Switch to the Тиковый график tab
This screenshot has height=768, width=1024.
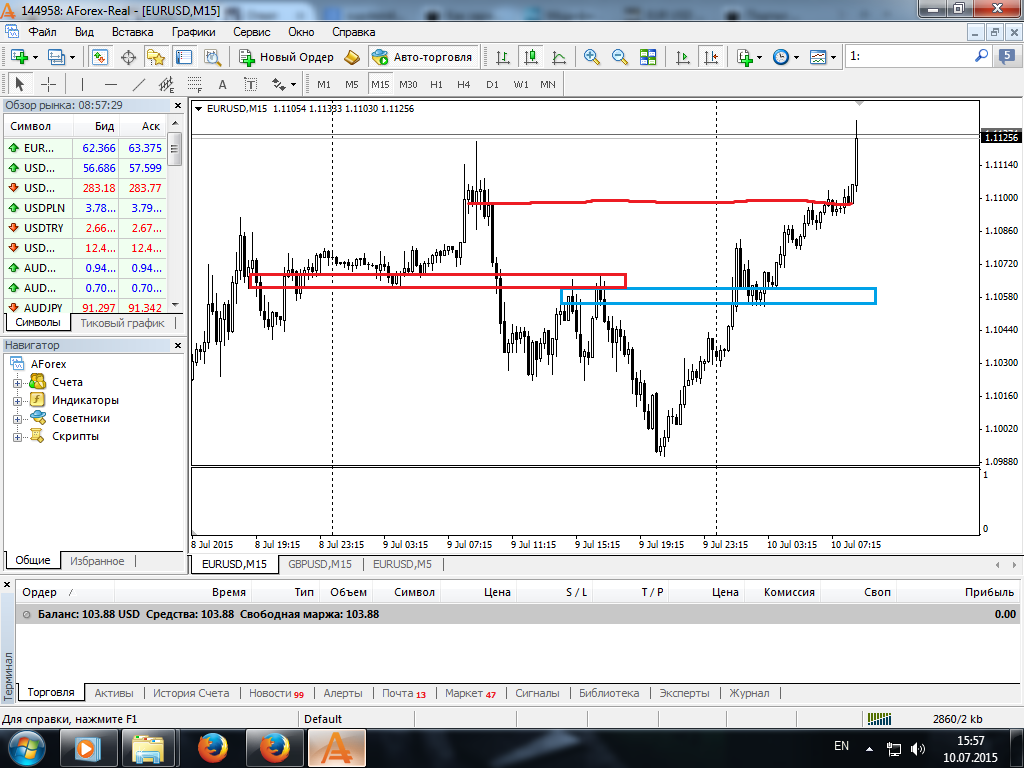point(122,323)
